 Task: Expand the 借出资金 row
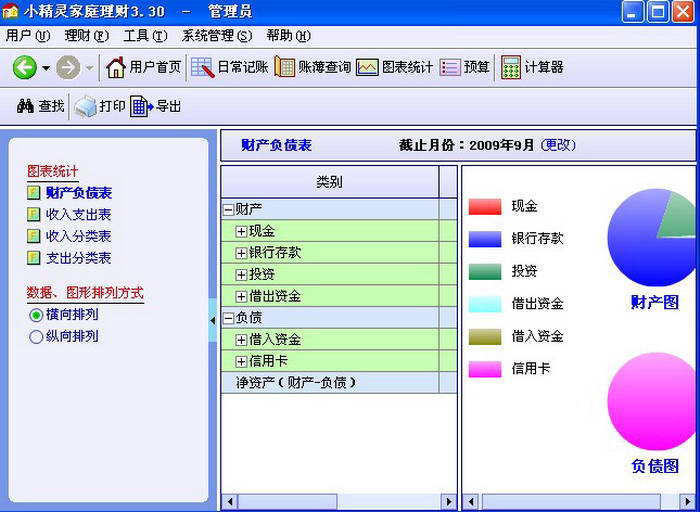[241, 296]
